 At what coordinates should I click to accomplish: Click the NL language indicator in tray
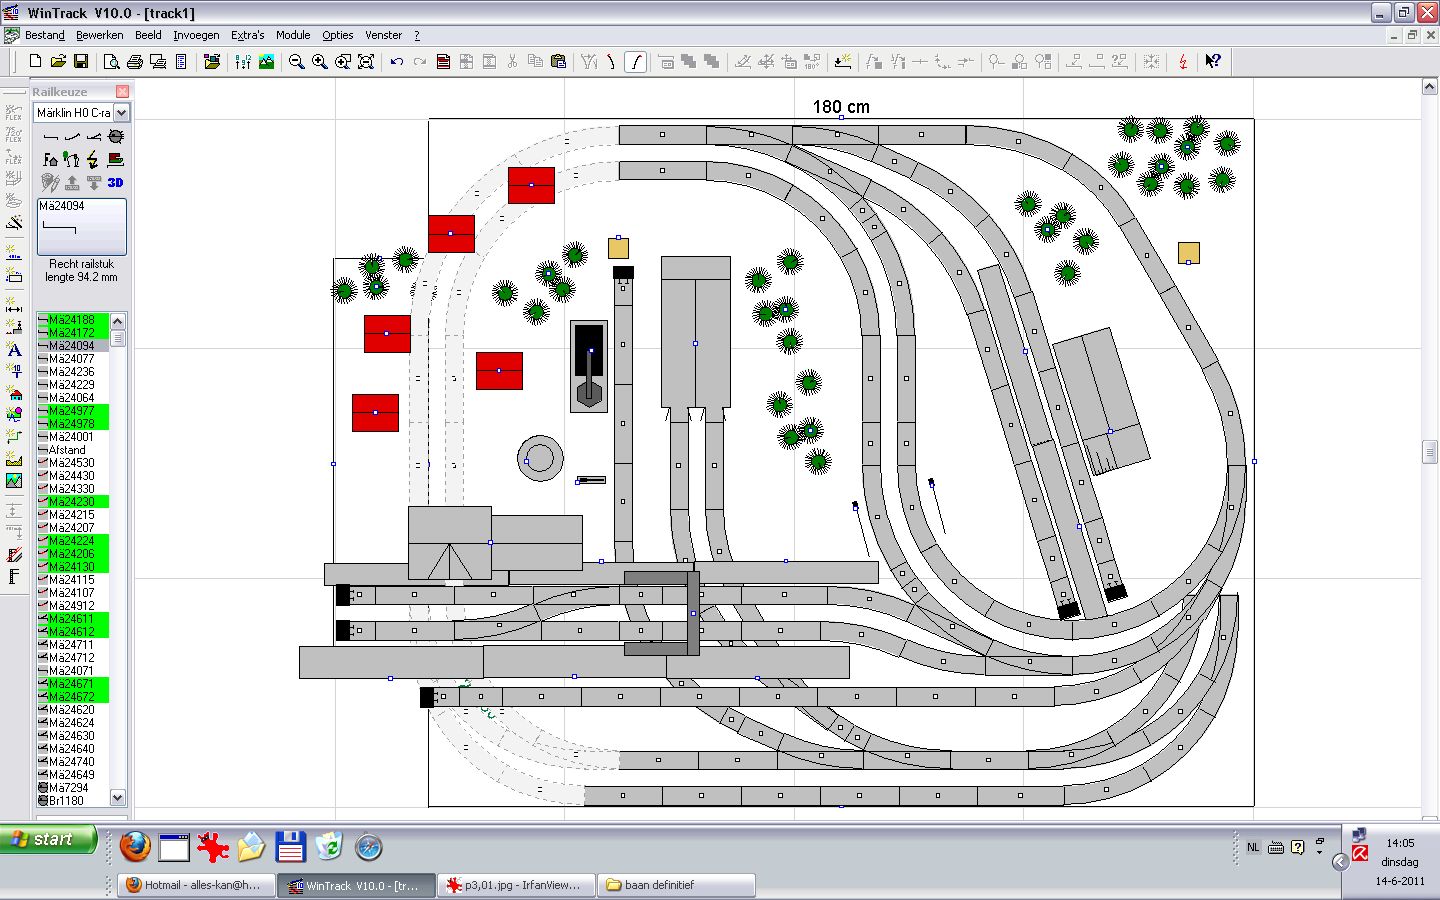tap(1253, 847)
